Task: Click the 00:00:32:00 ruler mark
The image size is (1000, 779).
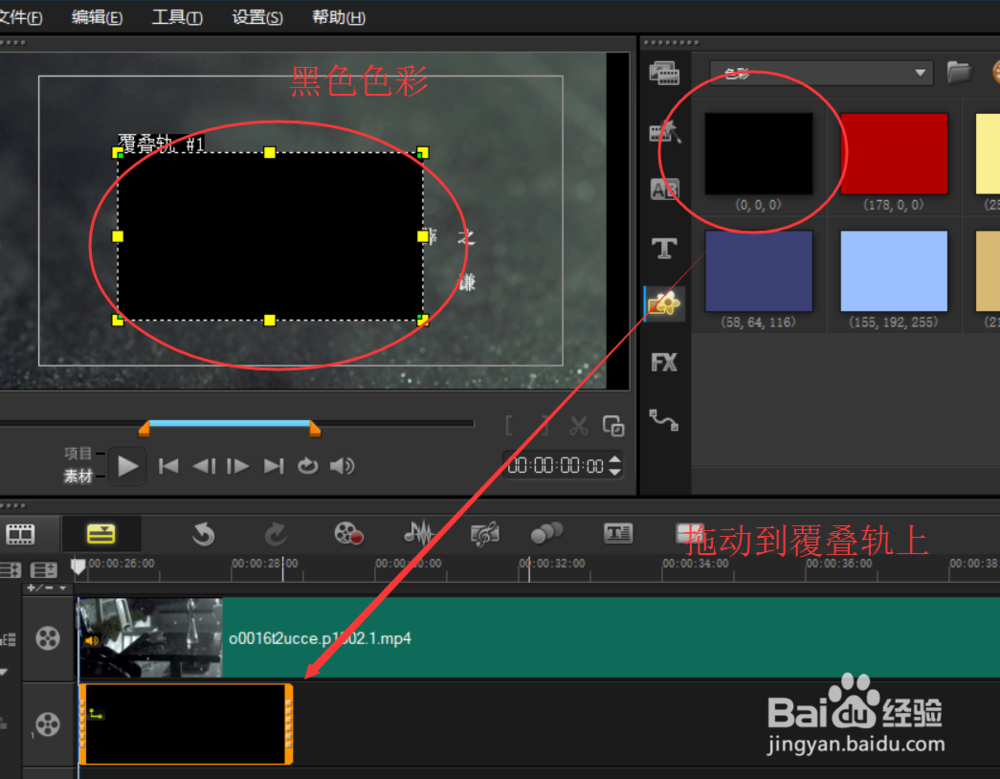Action: pos(552,564)
